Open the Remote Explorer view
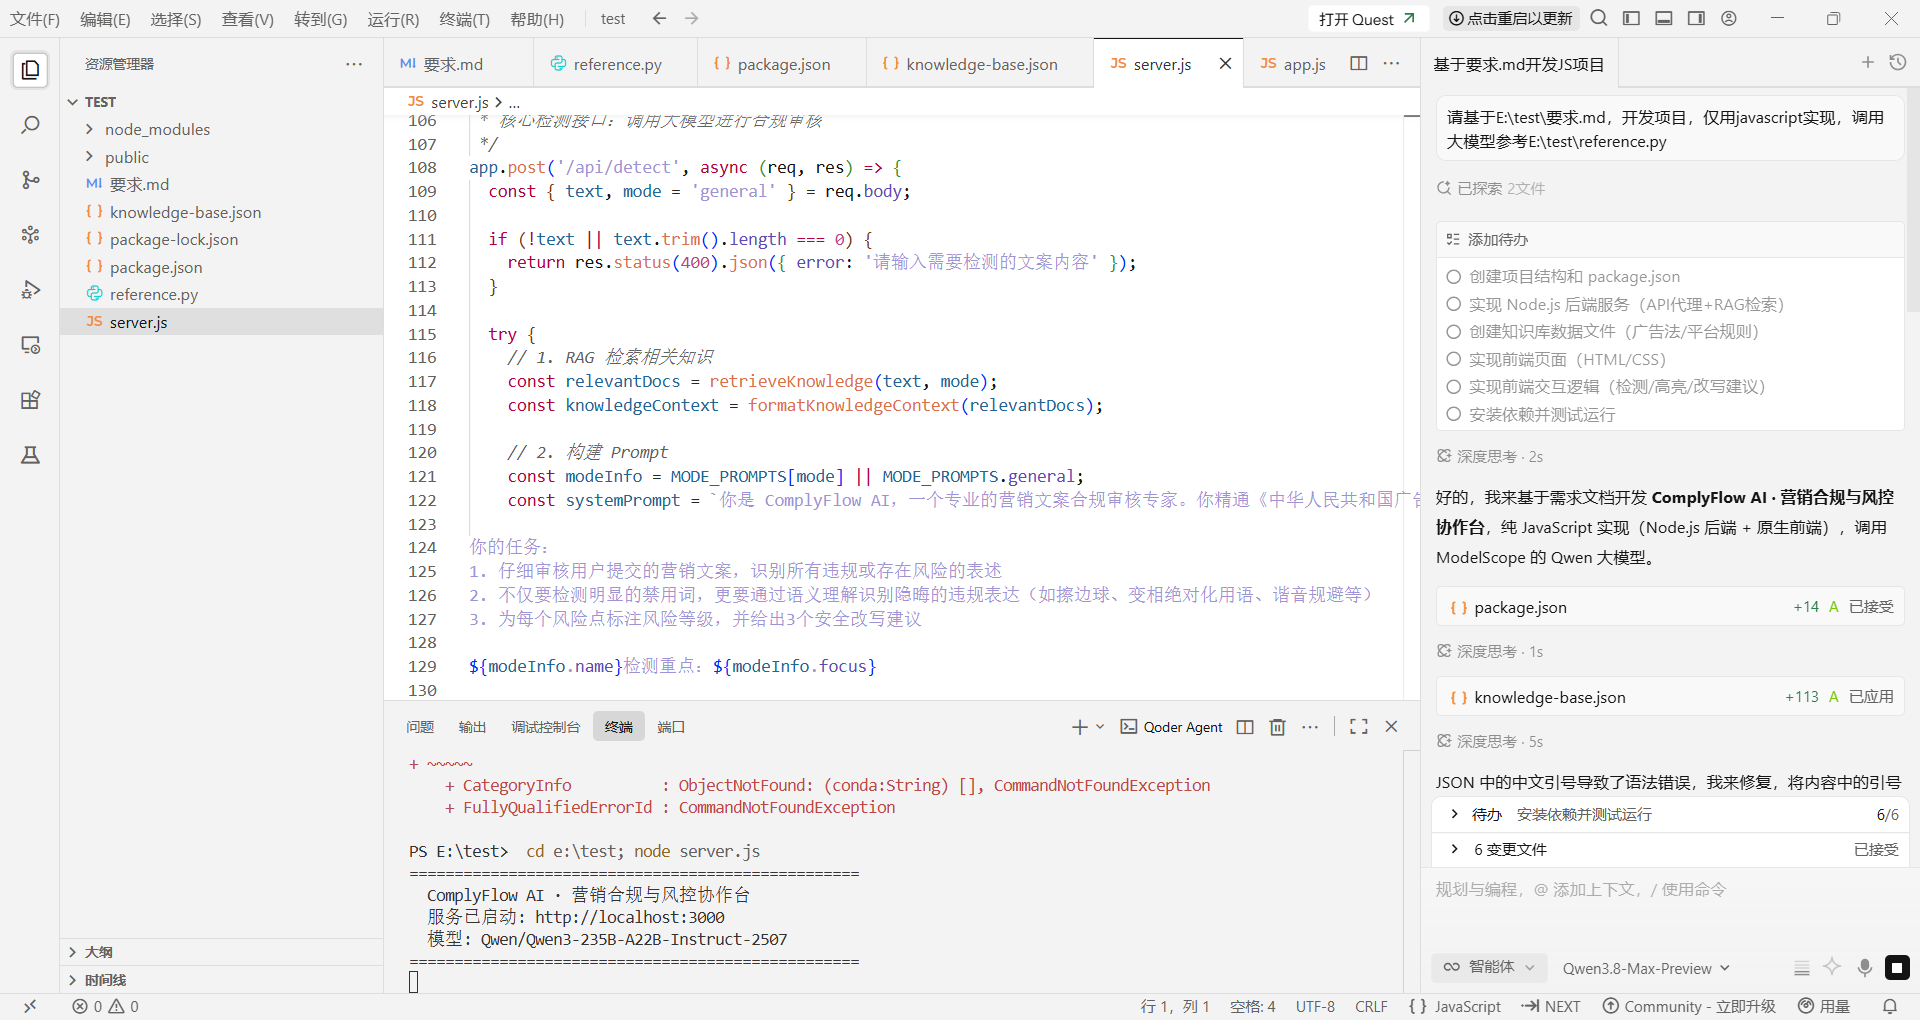1920x1020 pixels. point(30,345)
